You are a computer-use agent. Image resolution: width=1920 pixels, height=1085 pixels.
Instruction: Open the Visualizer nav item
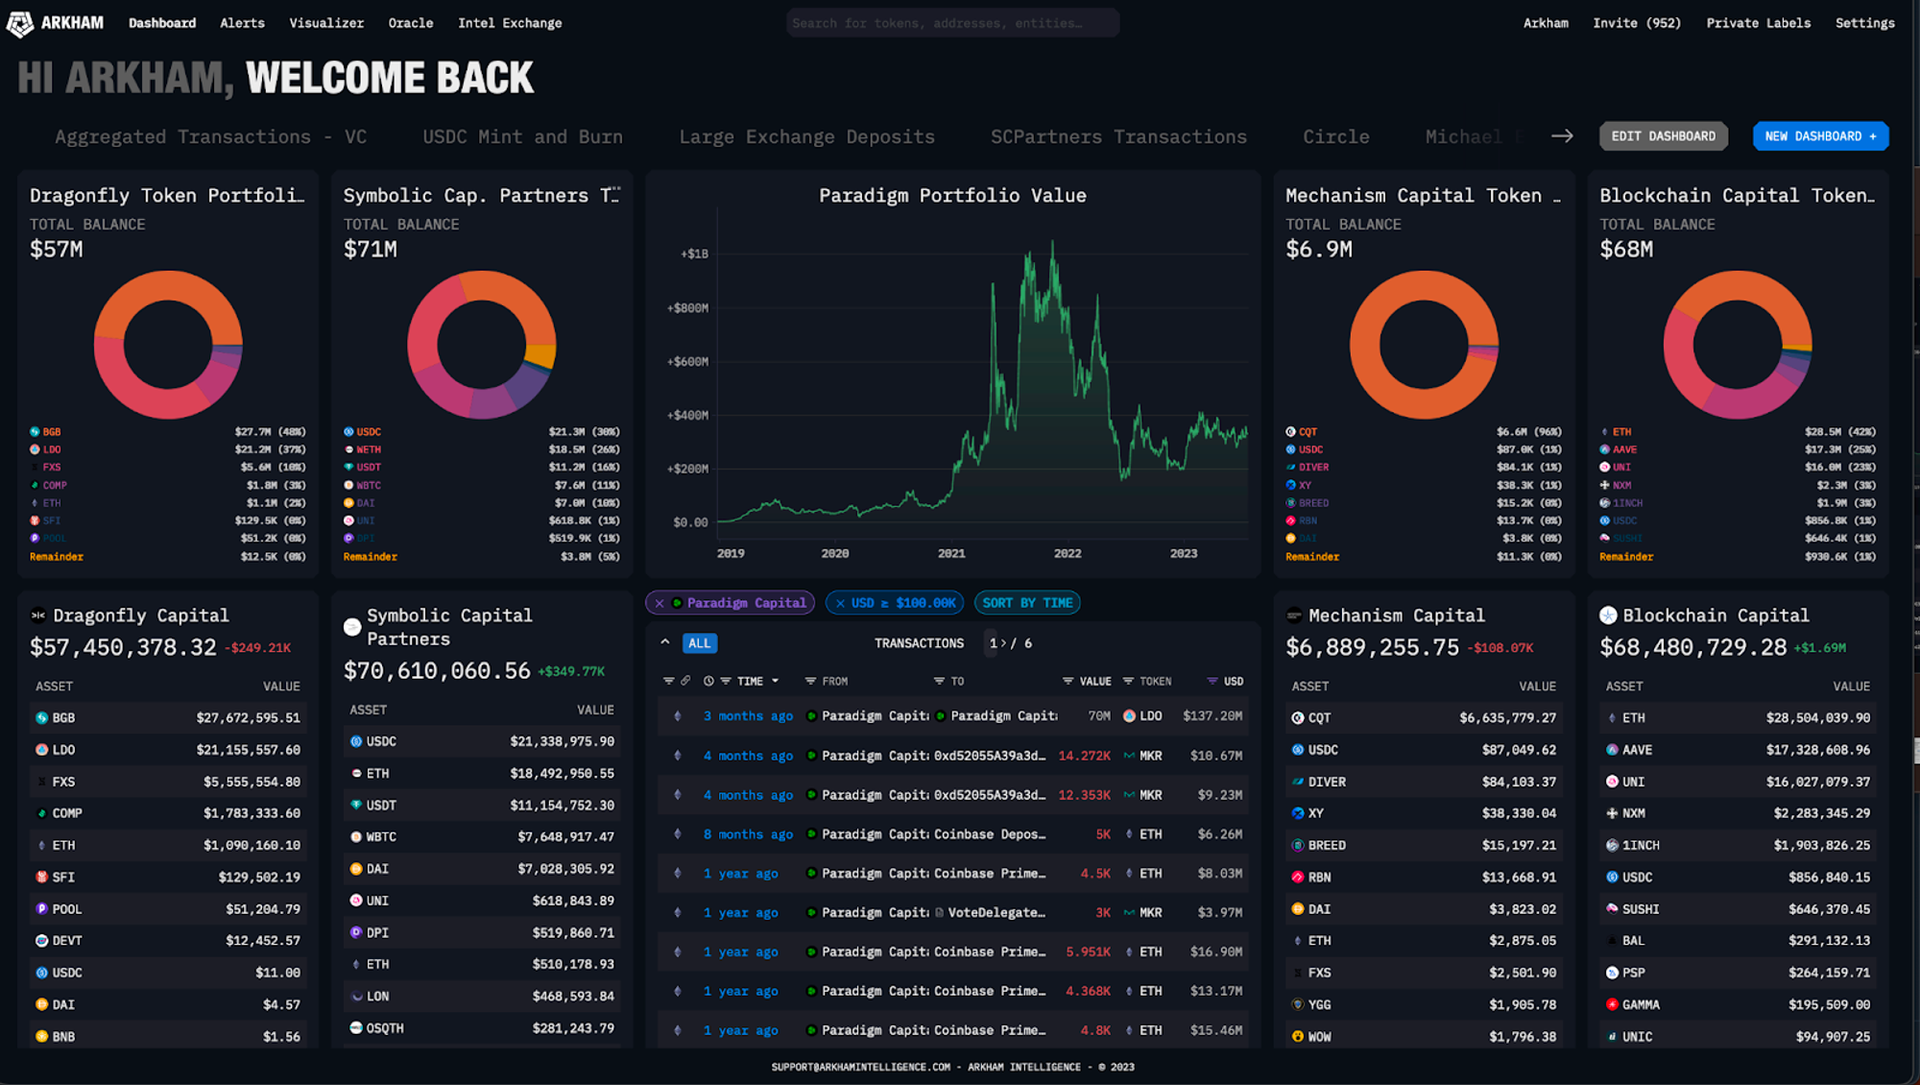pyautogui.click(x=326, y=23)
